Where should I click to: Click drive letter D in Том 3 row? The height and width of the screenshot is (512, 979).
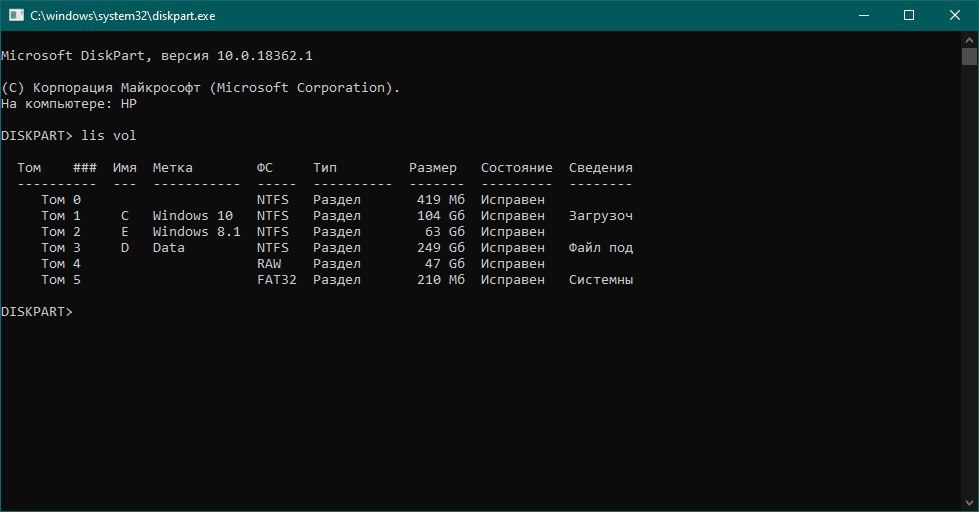pyautogui.click(x=125, y=248)
